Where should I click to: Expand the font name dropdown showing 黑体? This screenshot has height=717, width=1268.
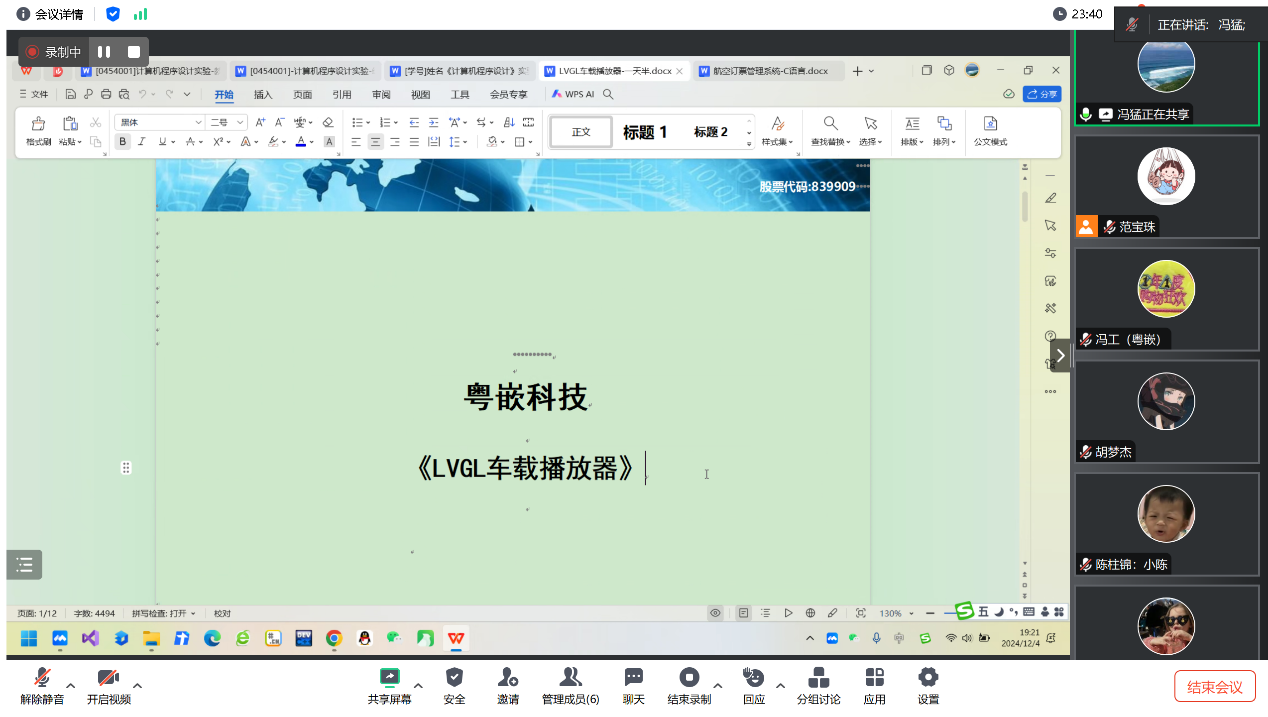pyautogui.click(x=198, y=122)
